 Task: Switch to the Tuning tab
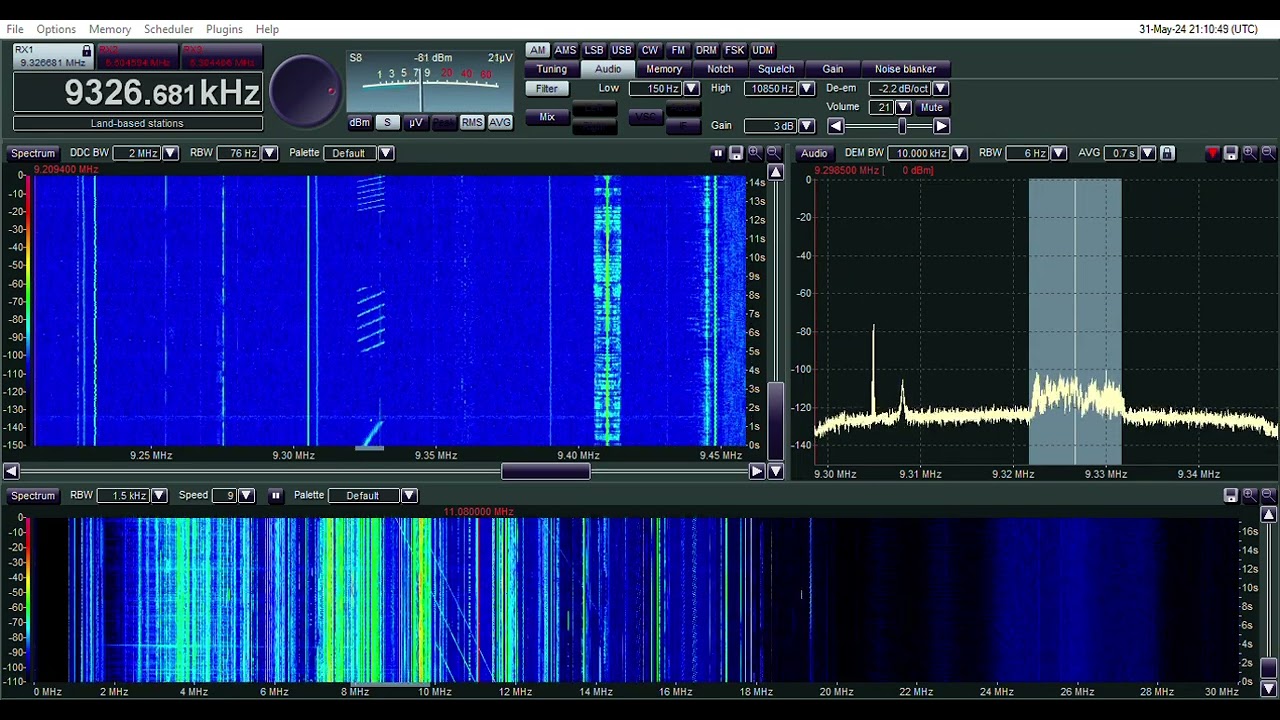coord(551,69)
